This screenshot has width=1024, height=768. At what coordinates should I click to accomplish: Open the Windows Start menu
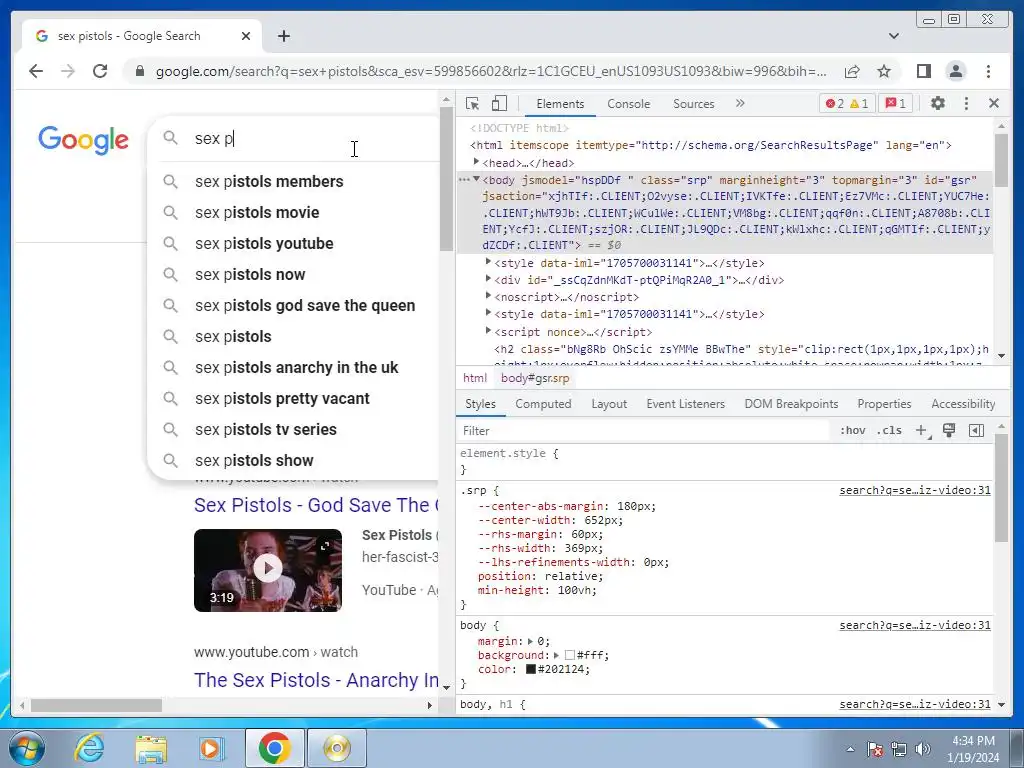click(26, 748)
